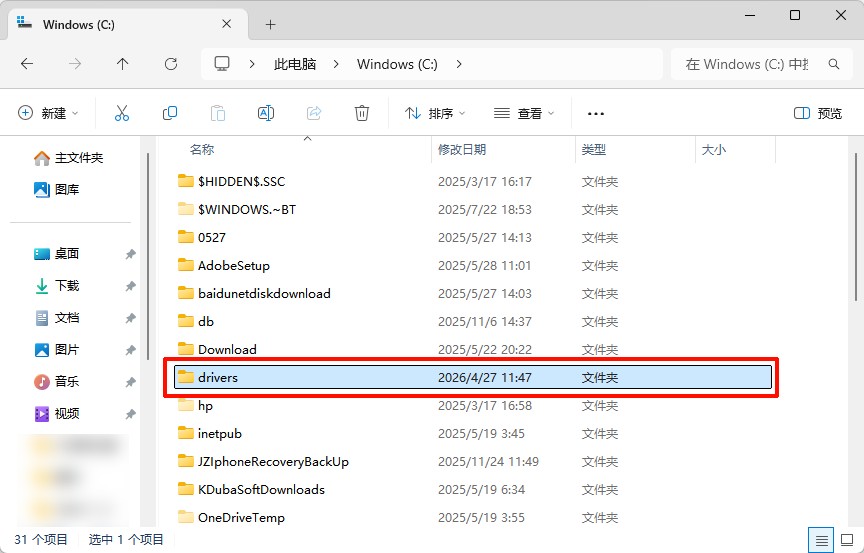Open 桌面 desktop in the sidebar
864x553 pixels.
(x=57, y=254)
